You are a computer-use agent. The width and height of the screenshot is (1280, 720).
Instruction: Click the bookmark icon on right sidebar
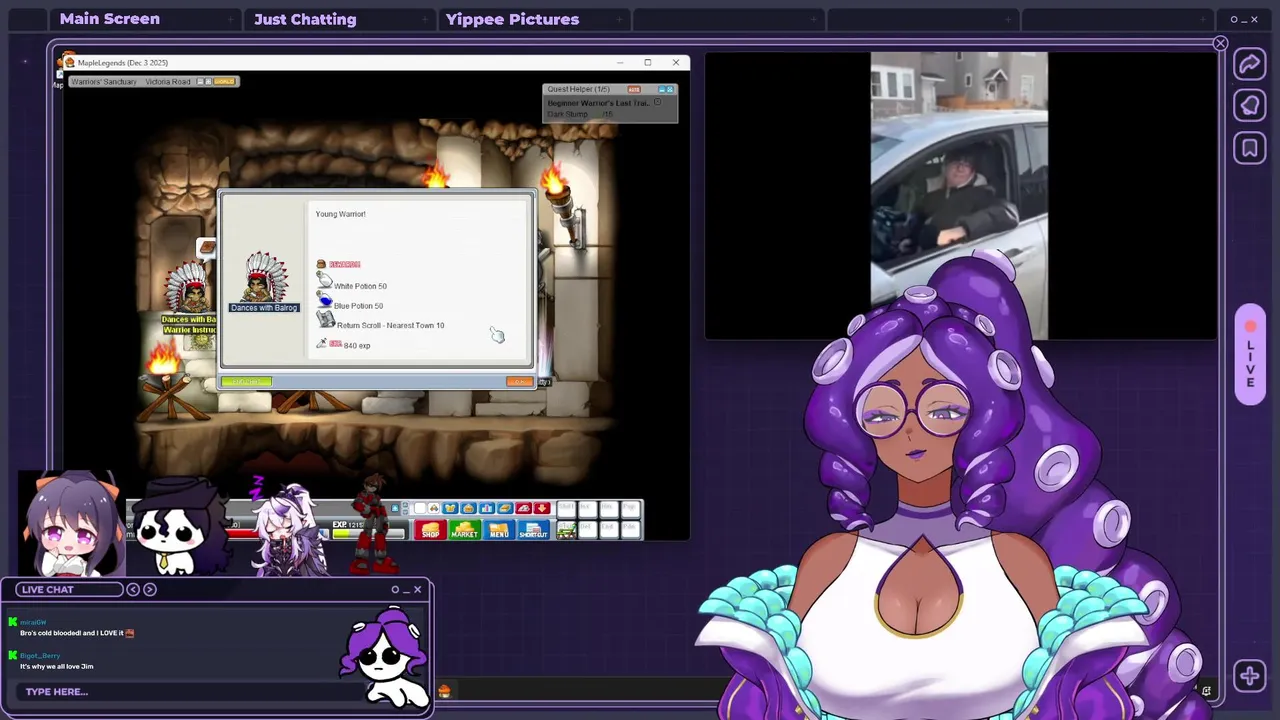click(1250, 149)
